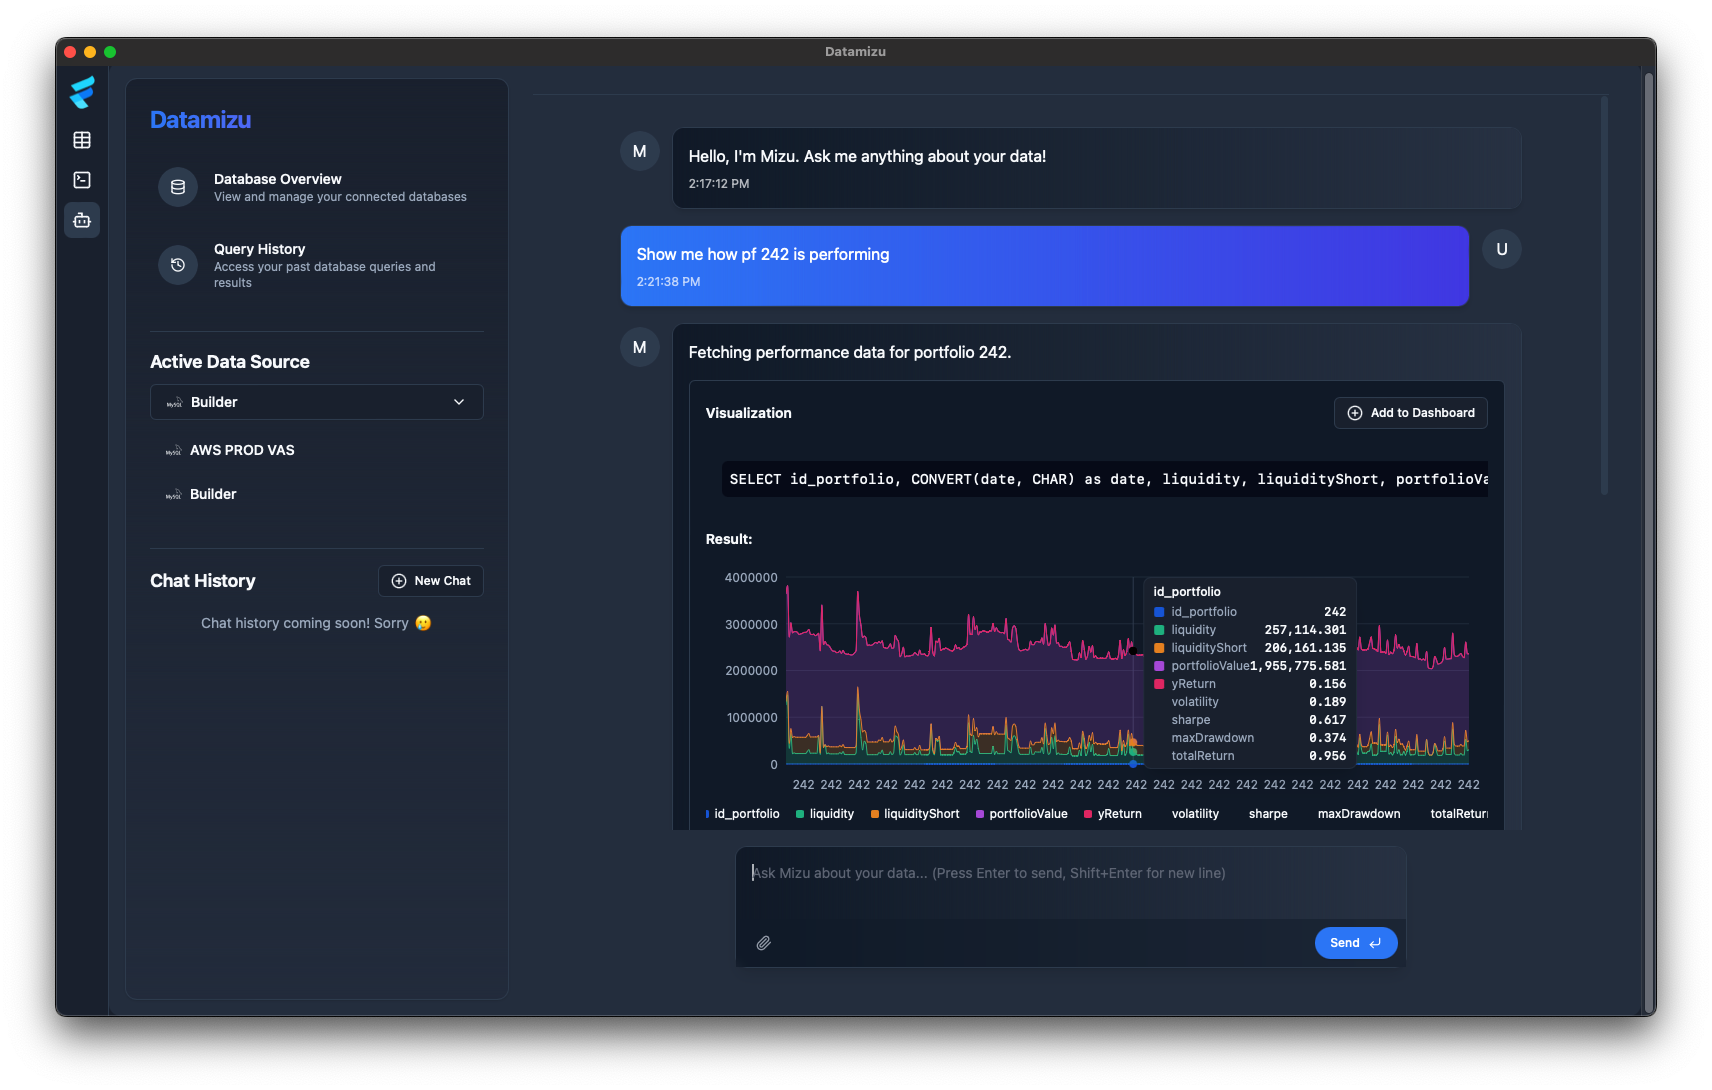
Task: Open the SQL terminal icon in sidebar
Action: pyautogui.click(x=82, y=180)
